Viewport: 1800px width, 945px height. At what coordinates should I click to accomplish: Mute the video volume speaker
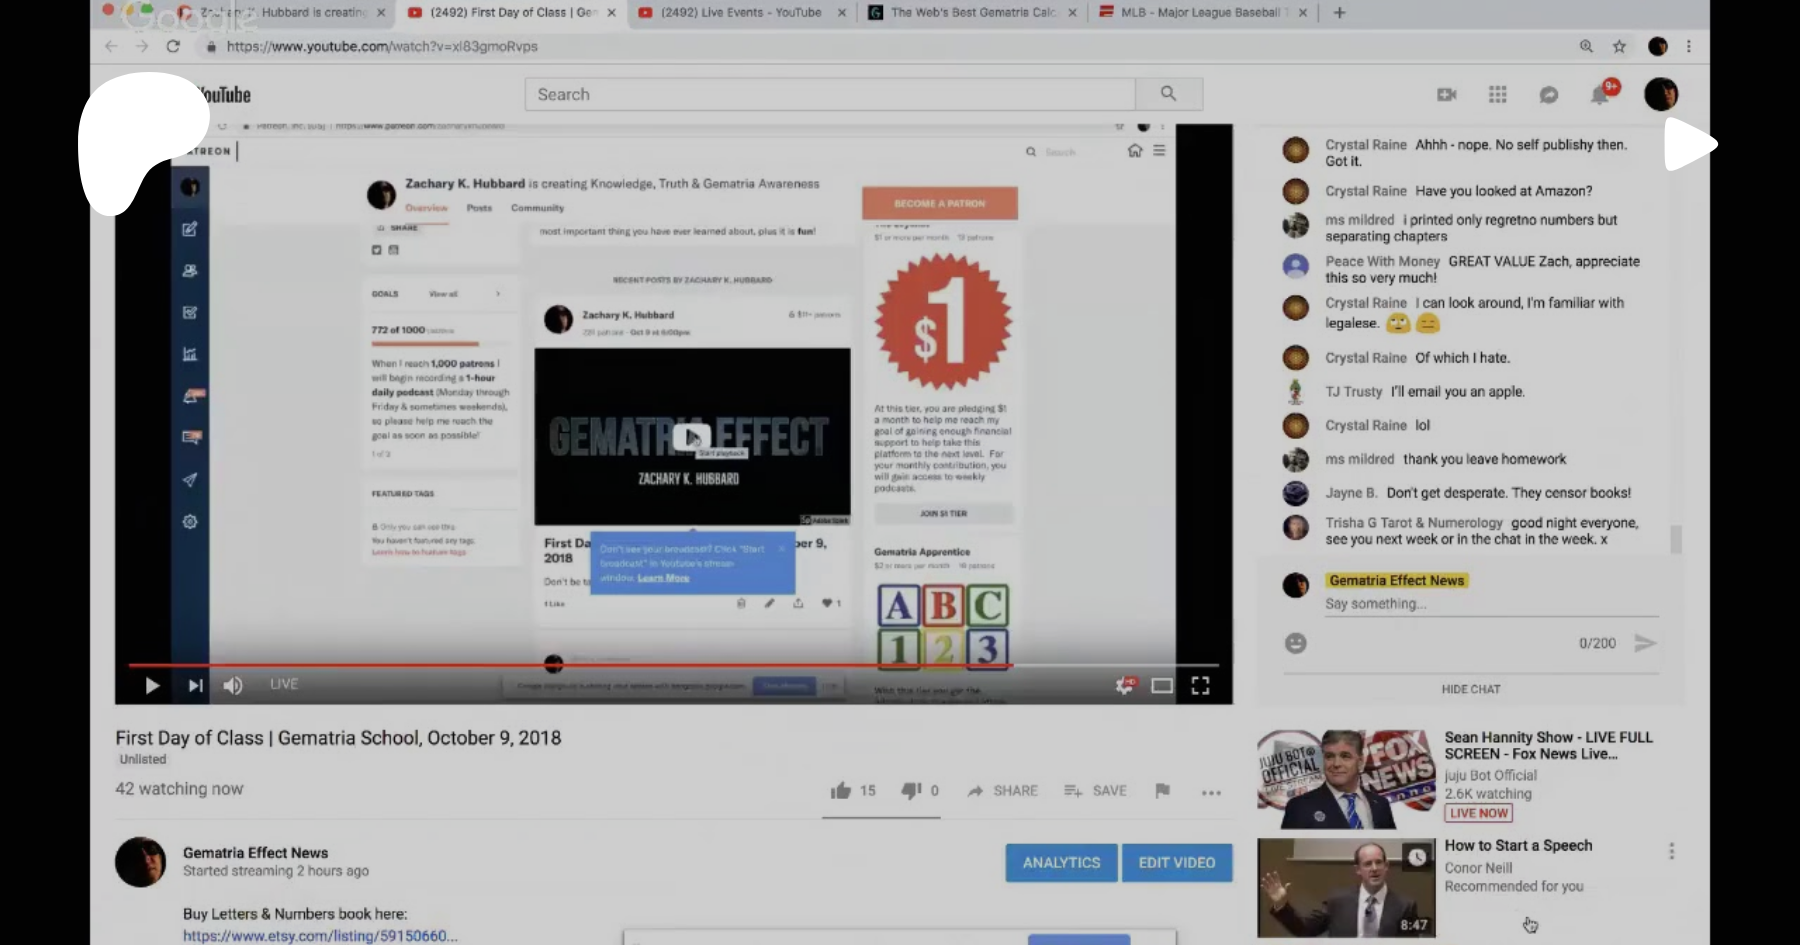pos(233,685)
